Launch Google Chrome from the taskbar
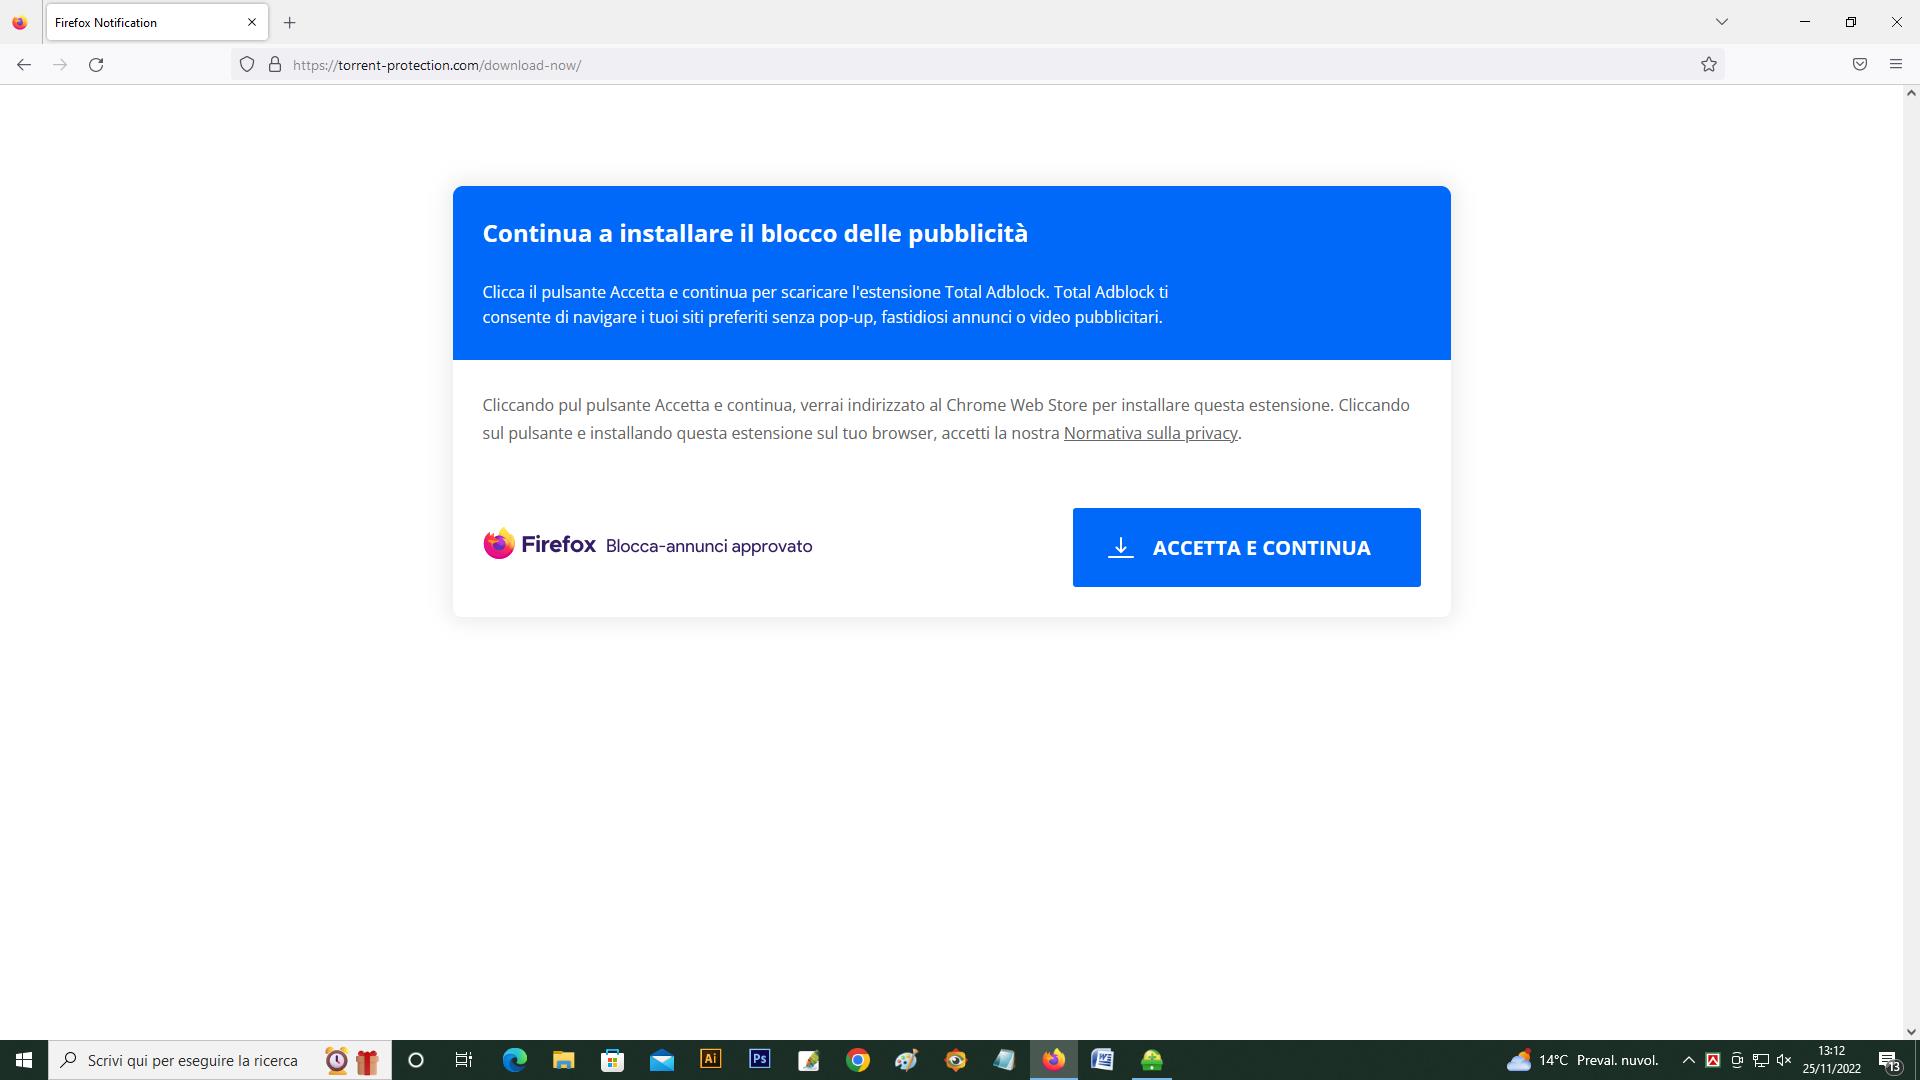The height and width of the screenshot is (1080, 1920). pyautogui.click(x=858, y=1060)
